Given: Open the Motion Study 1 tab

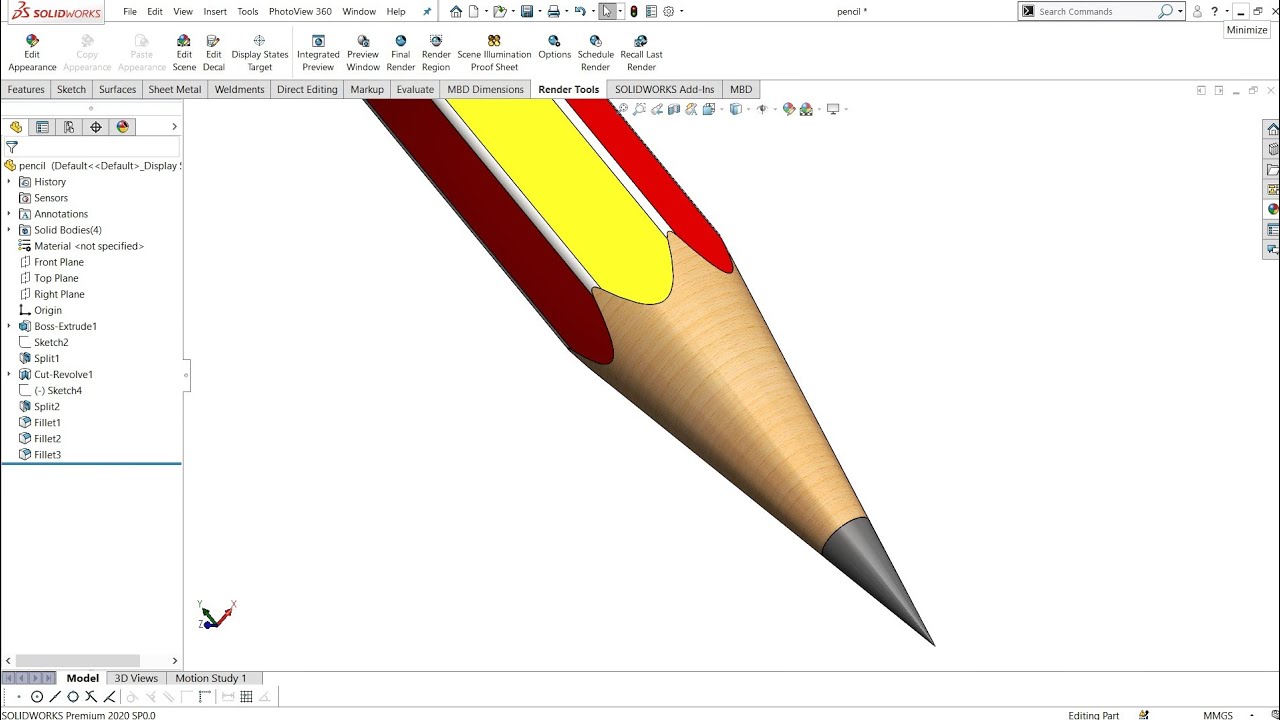Looking at the screenshot, I should tap(211, 678).
